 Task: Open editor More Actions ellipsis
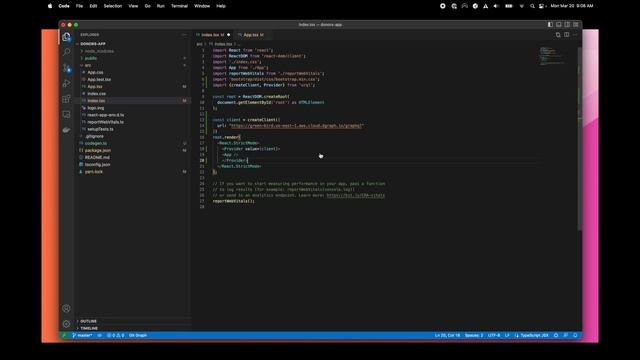click(575, 35)
